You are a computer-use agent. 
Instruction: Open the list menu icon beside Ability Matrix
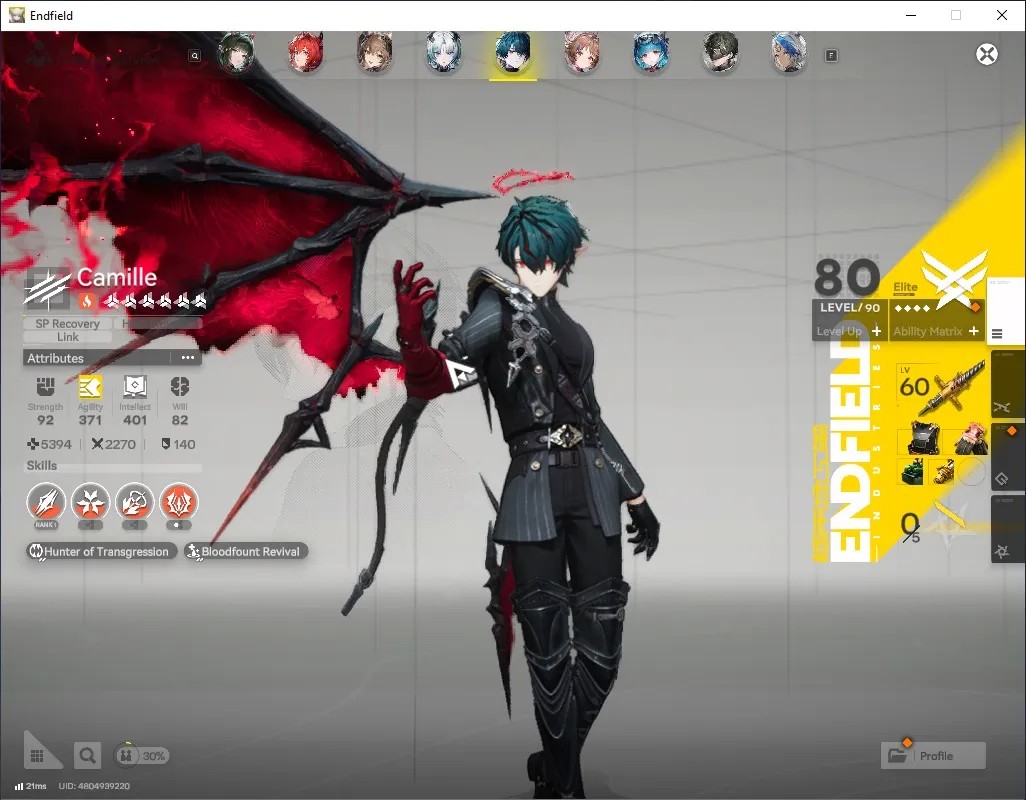point(997,334)
